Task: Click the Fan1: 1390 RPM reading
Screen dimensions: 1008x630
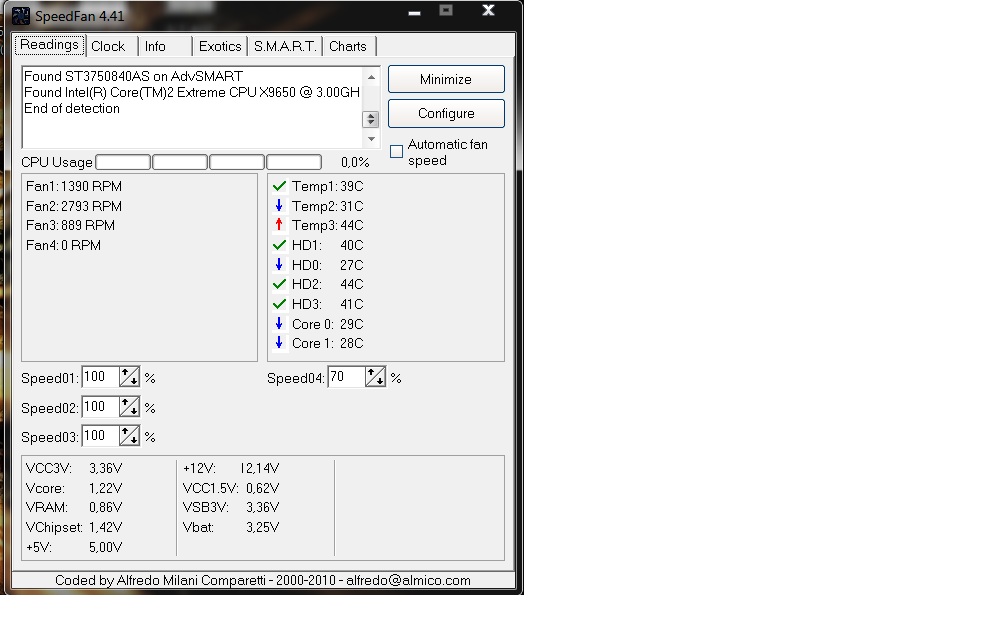Action: 74,186
